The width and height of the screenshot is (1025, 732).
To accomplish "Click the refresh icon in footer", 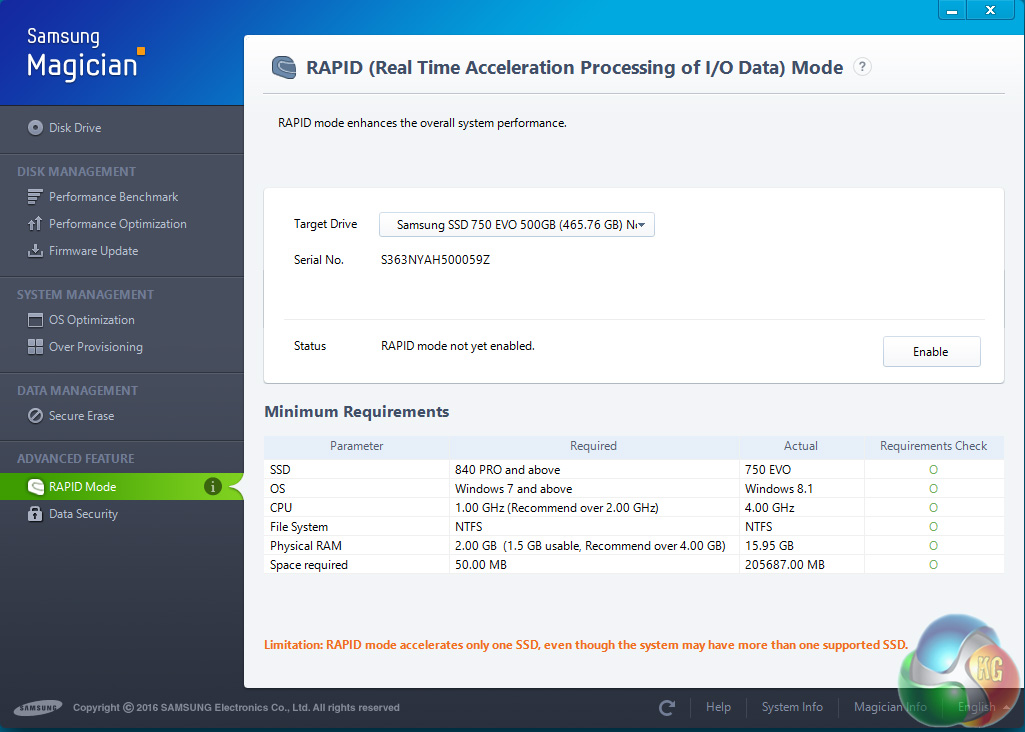I will (x=667, y=707).
